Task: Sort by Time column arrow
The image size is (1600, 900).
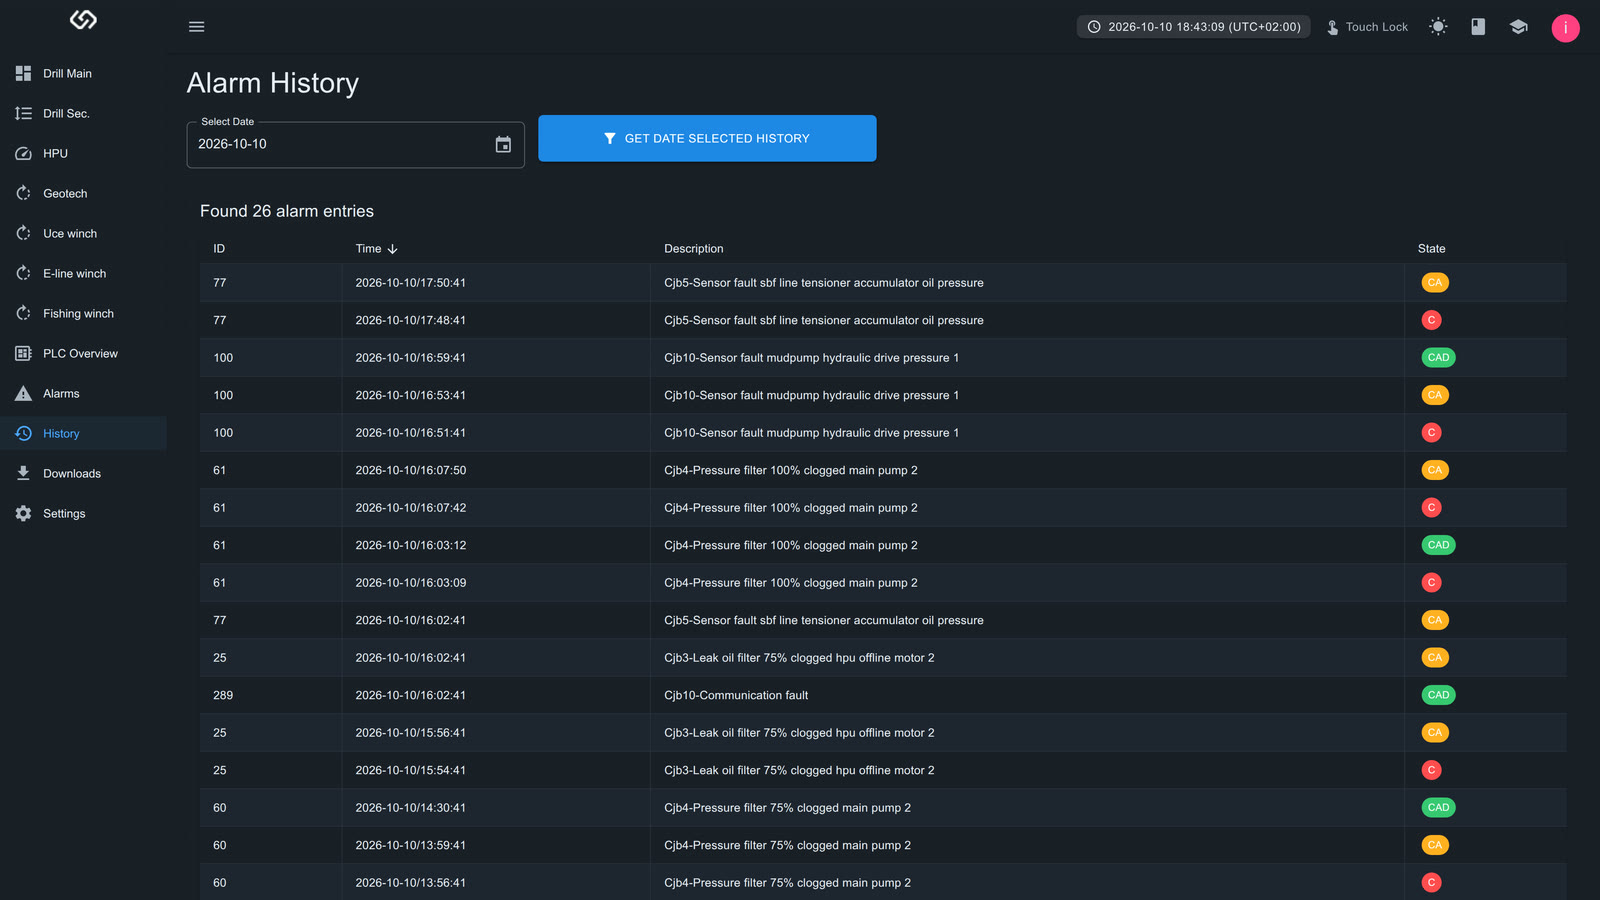Action: tap(392, 249)
